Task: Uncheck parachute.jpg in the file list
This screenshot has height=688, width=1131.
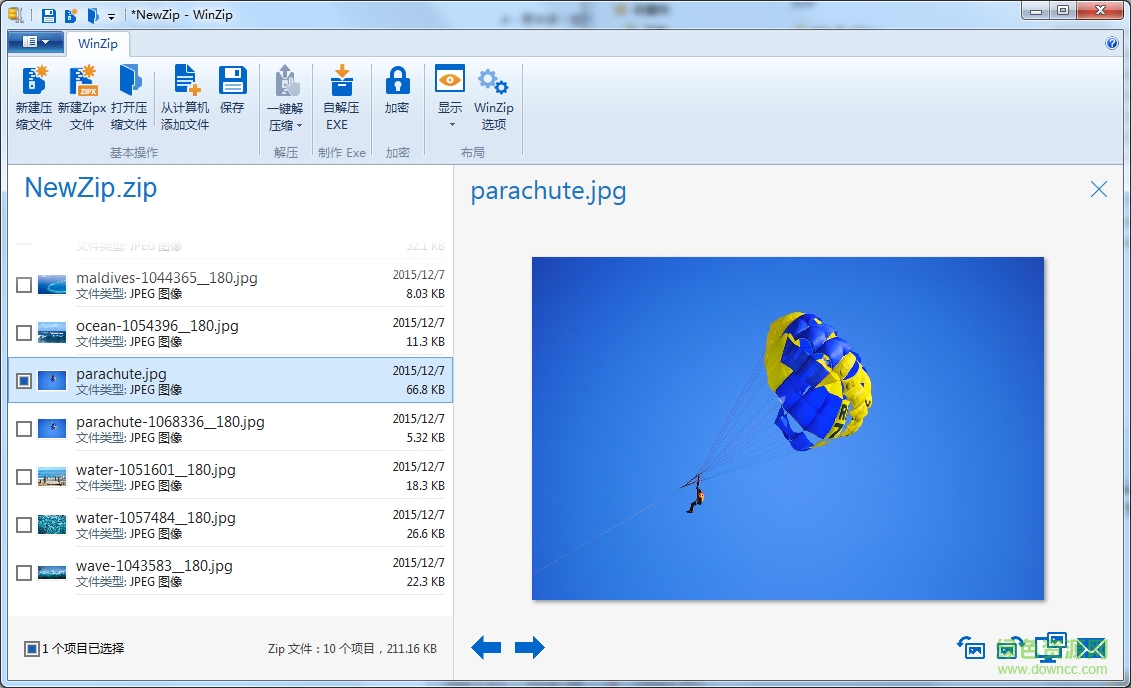Action: pyautogui.click(x=23, y=380)
